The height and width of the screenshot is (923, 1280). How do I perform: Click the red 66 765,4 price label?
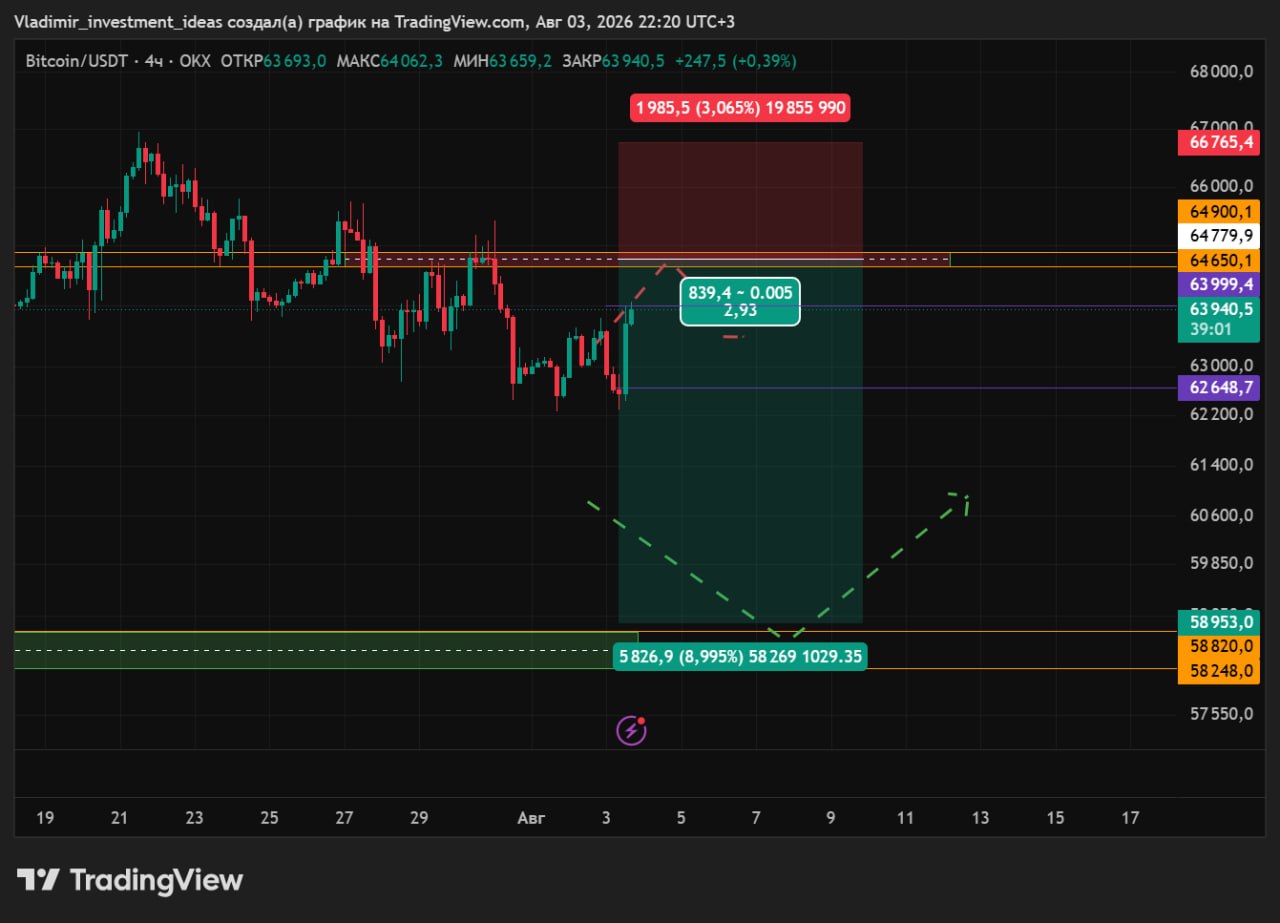(1220, 143)
